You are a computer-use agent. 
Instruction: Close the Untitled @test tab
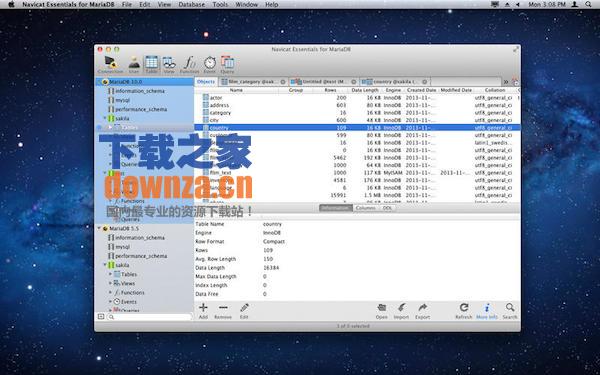click(354, 82)
